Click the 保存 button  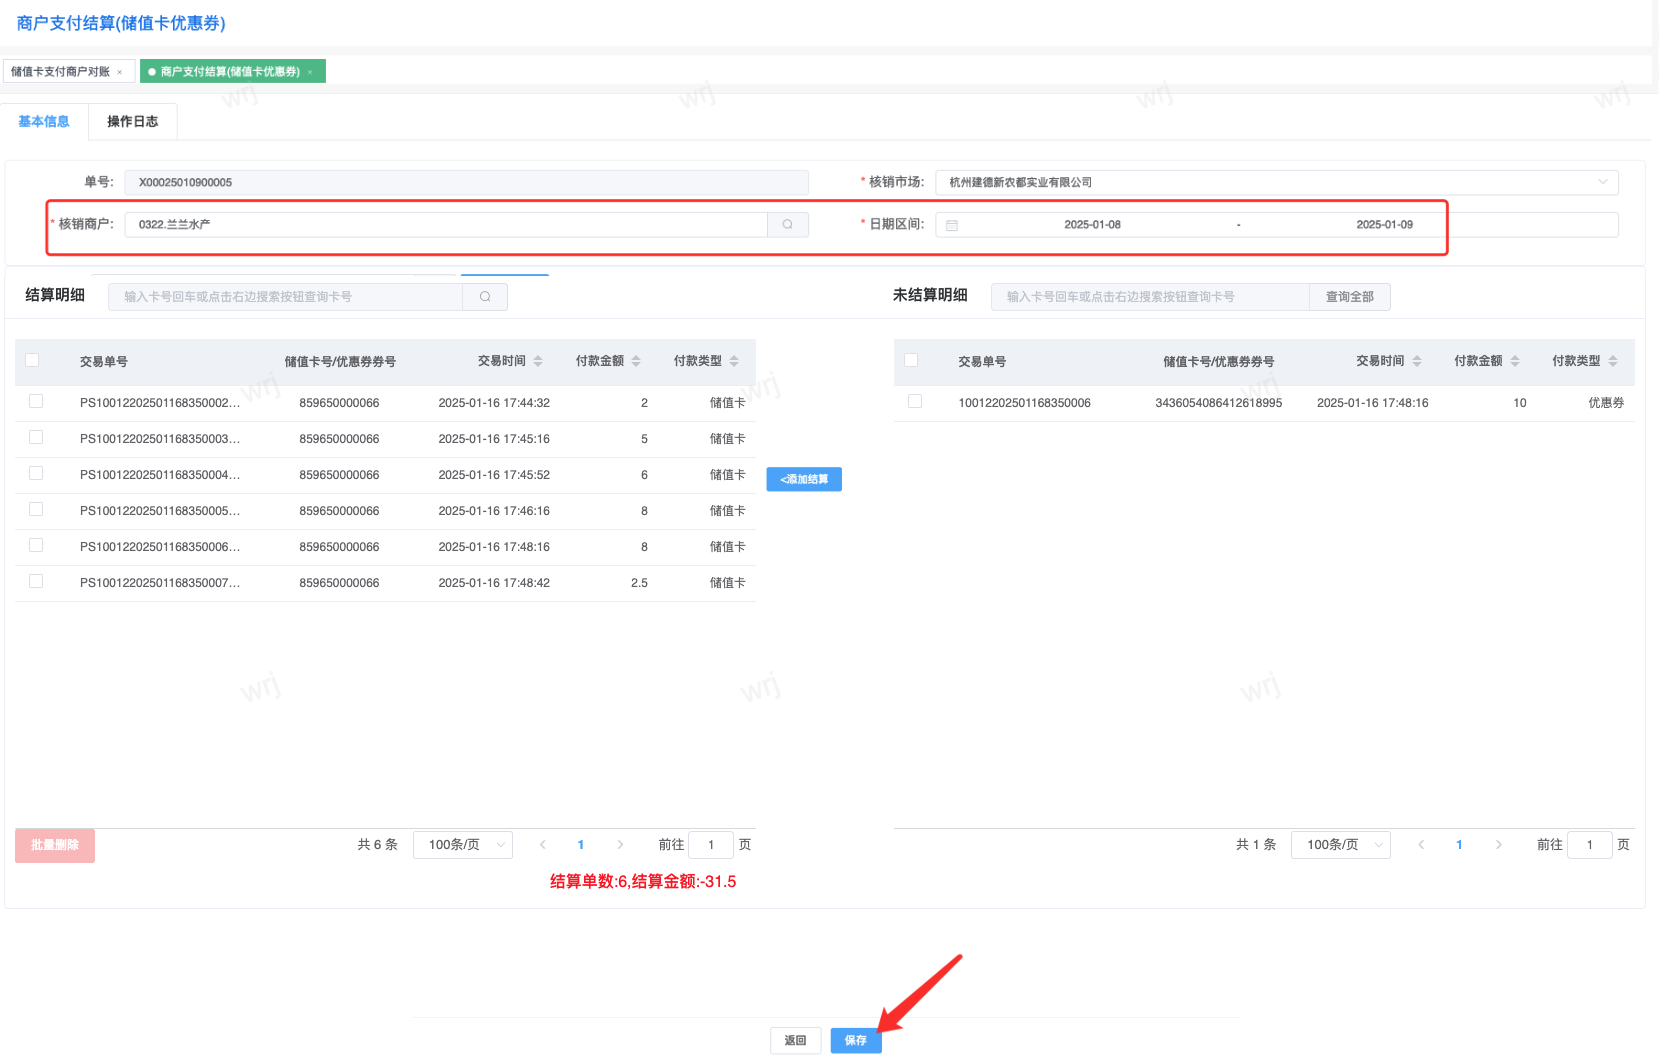(x=855, y=1040)
